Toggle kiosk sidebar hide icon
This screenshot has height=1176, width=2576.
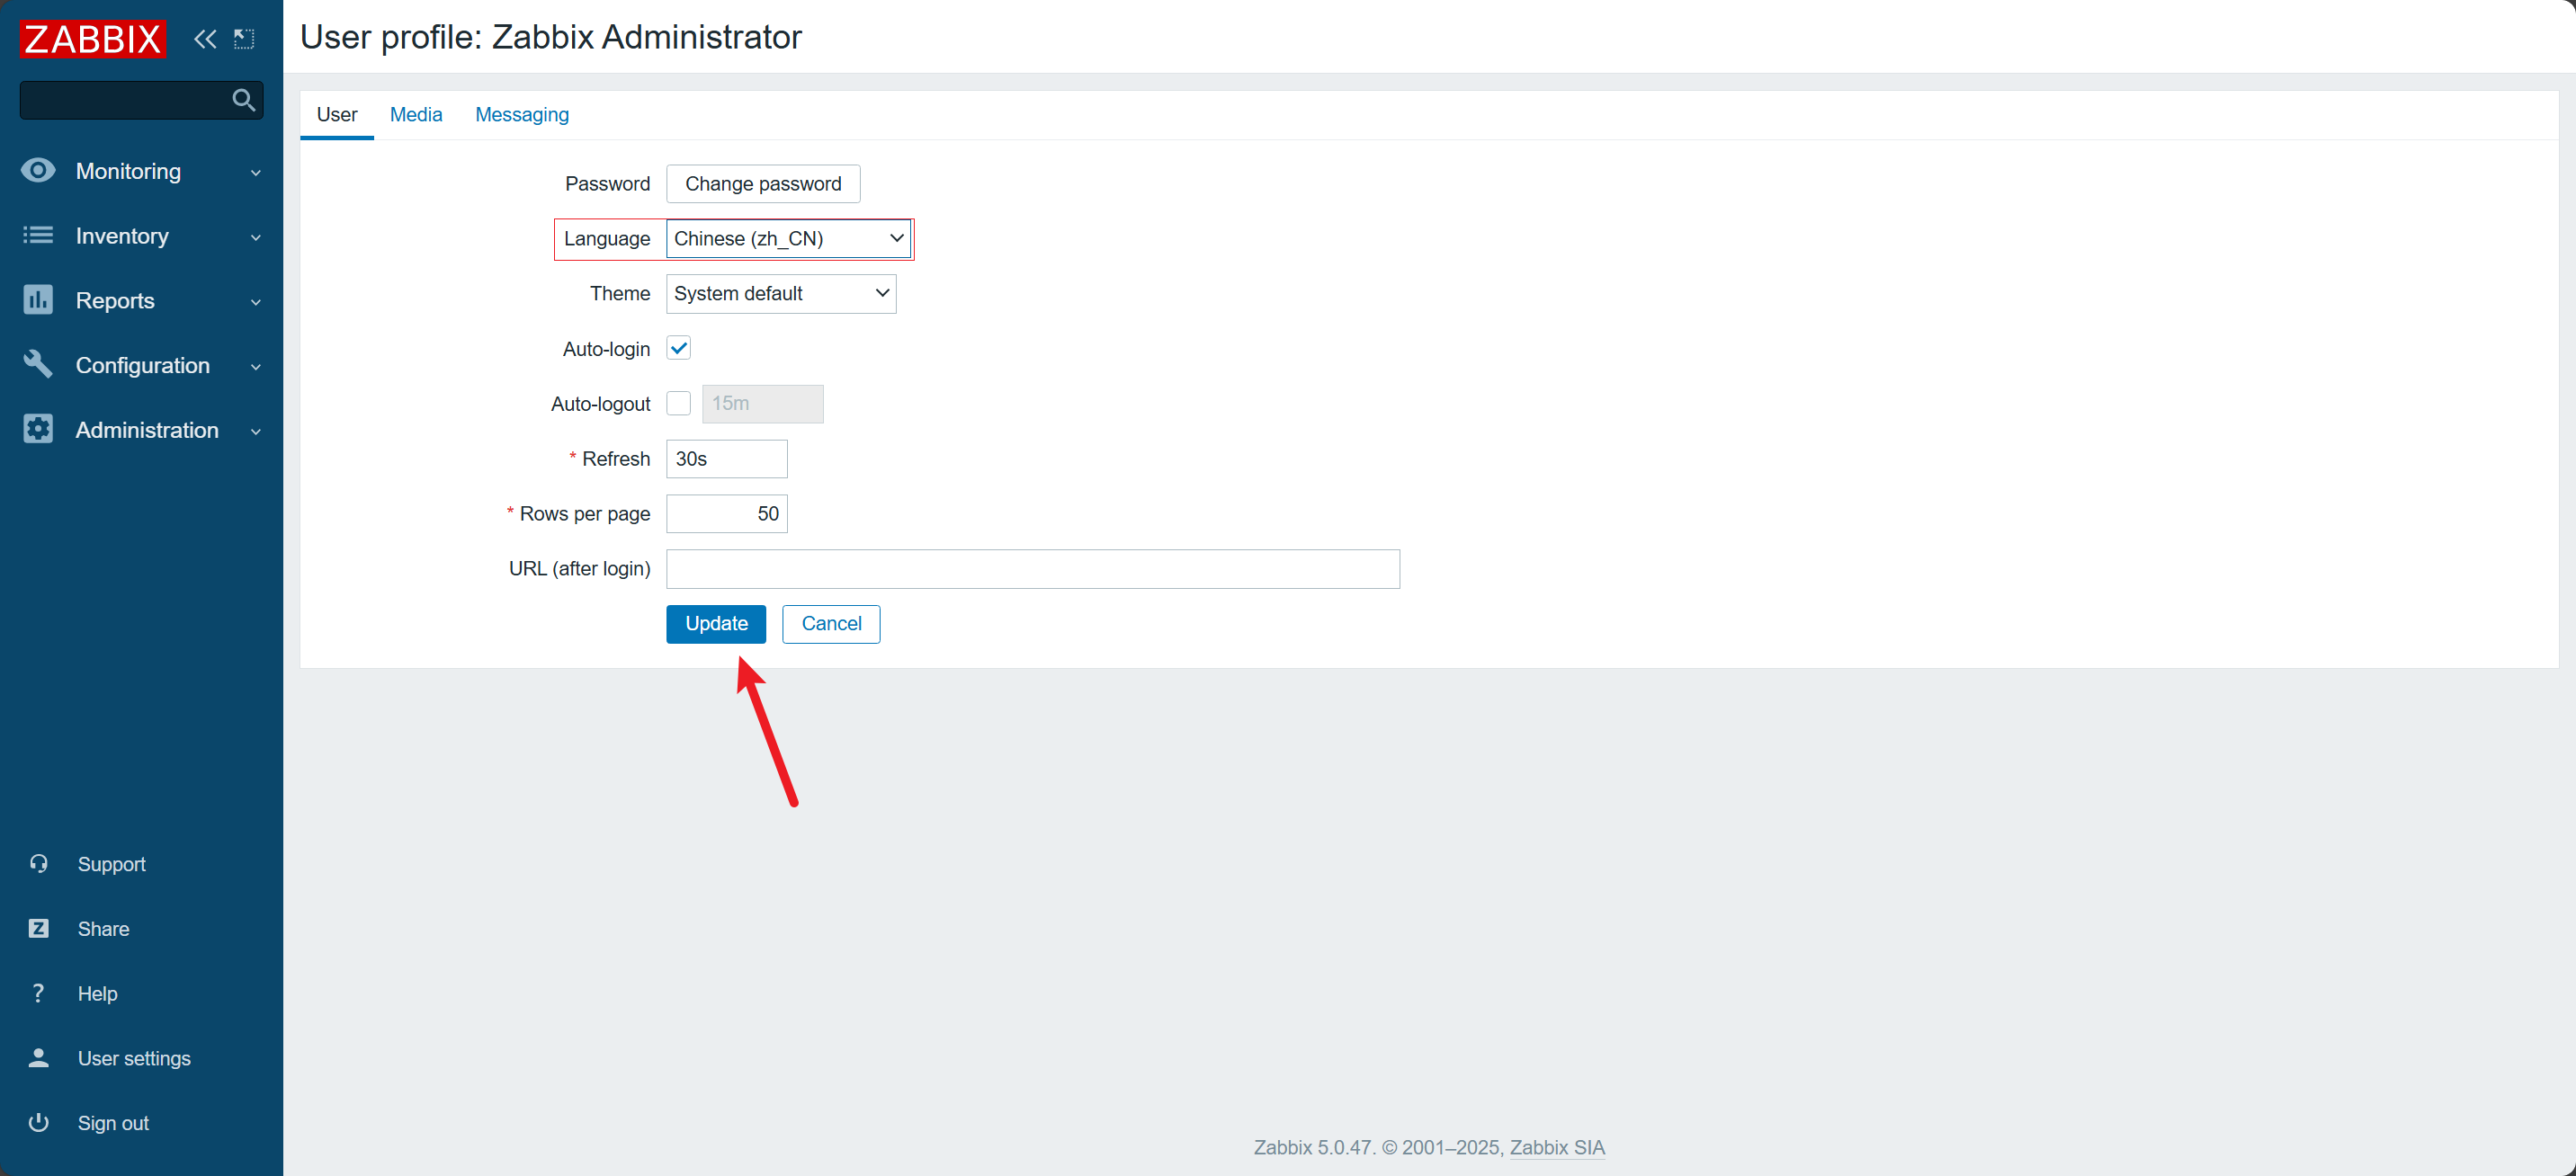(244, 39)
